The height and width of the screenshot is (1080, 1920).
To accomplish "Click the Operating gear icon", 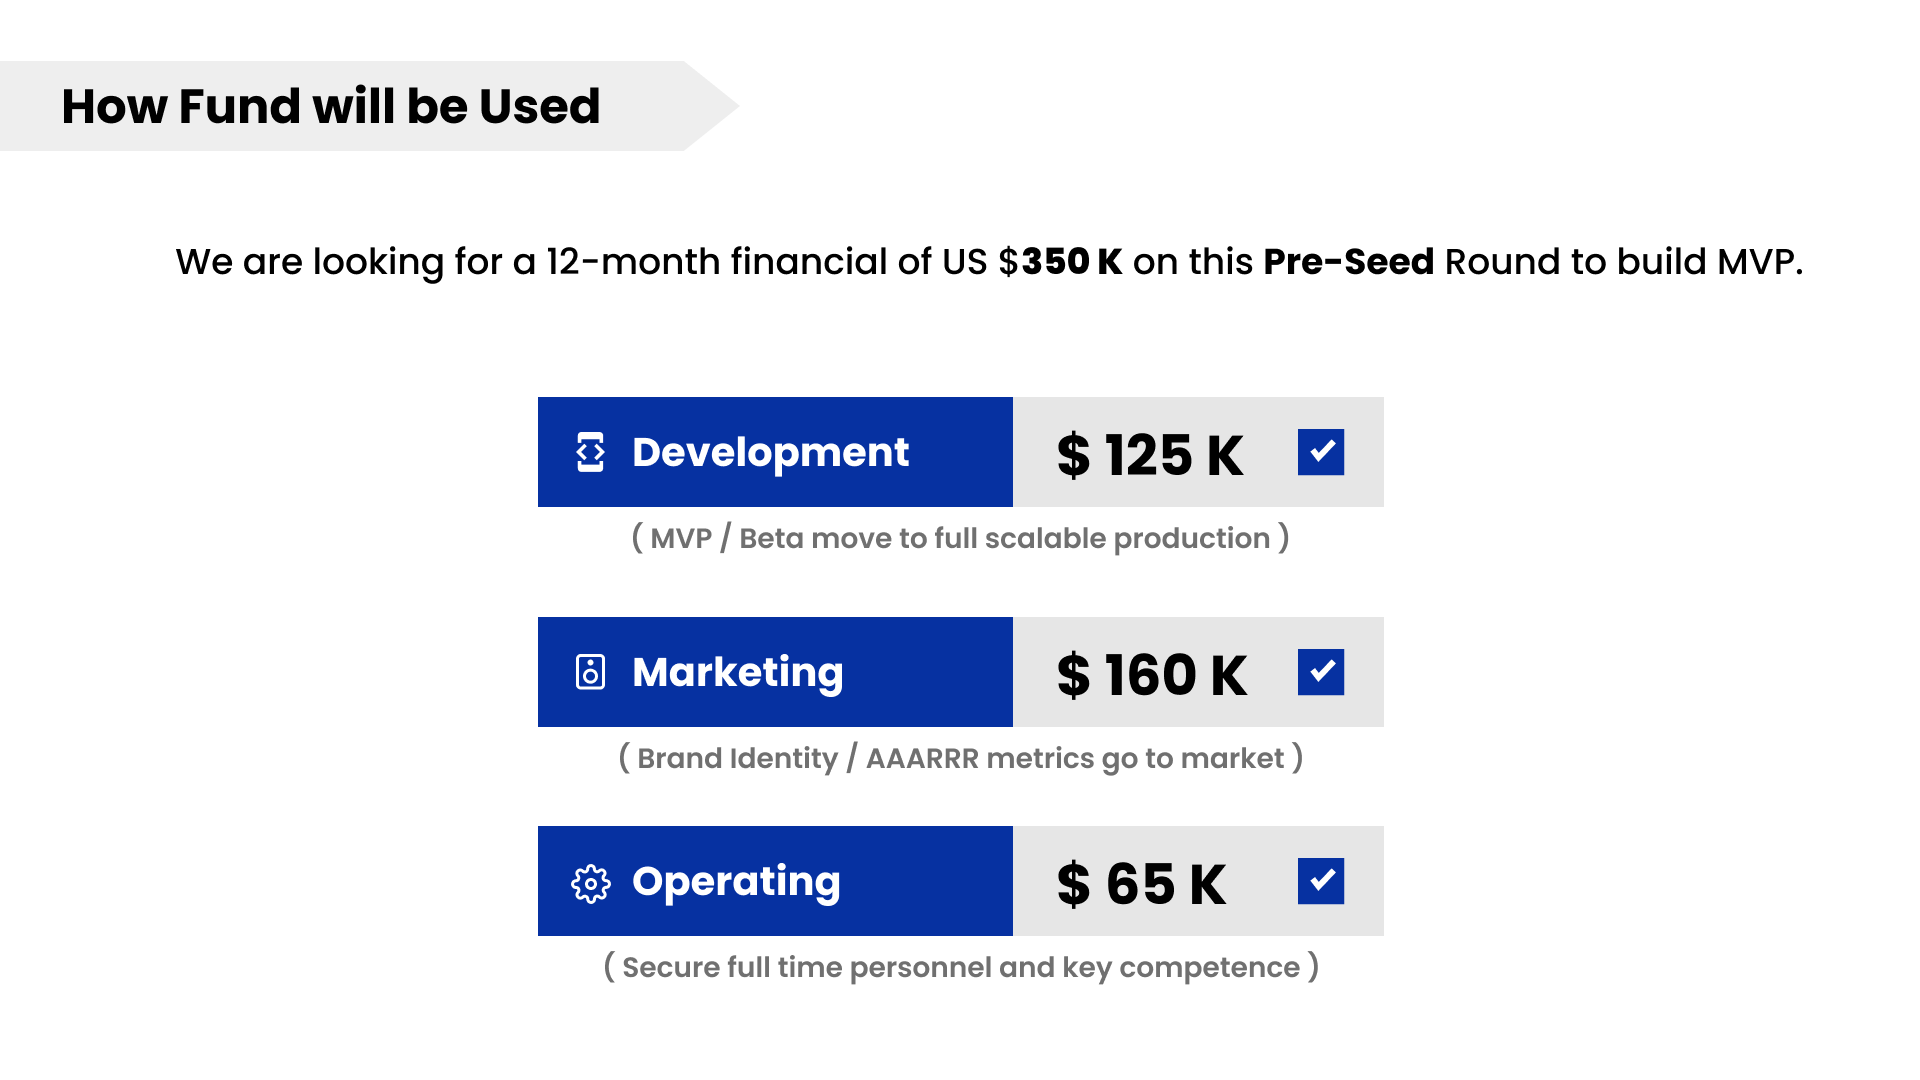I will pyautogui.click(x=590, y=883).
